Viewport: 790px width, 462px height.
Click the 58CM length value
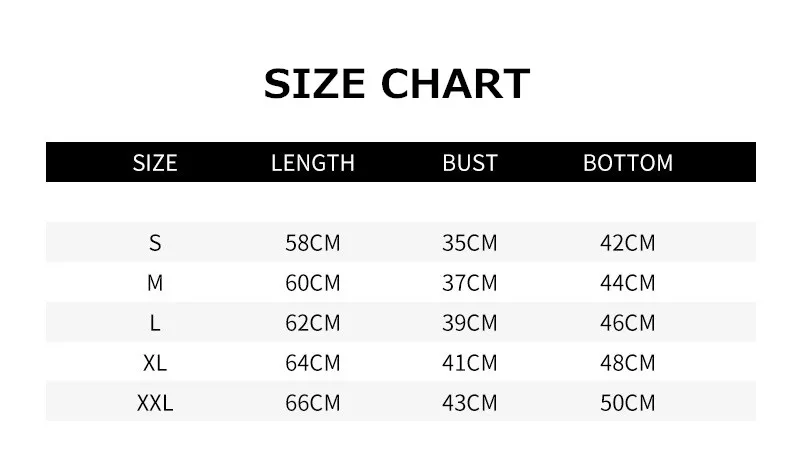coord(312,243)
